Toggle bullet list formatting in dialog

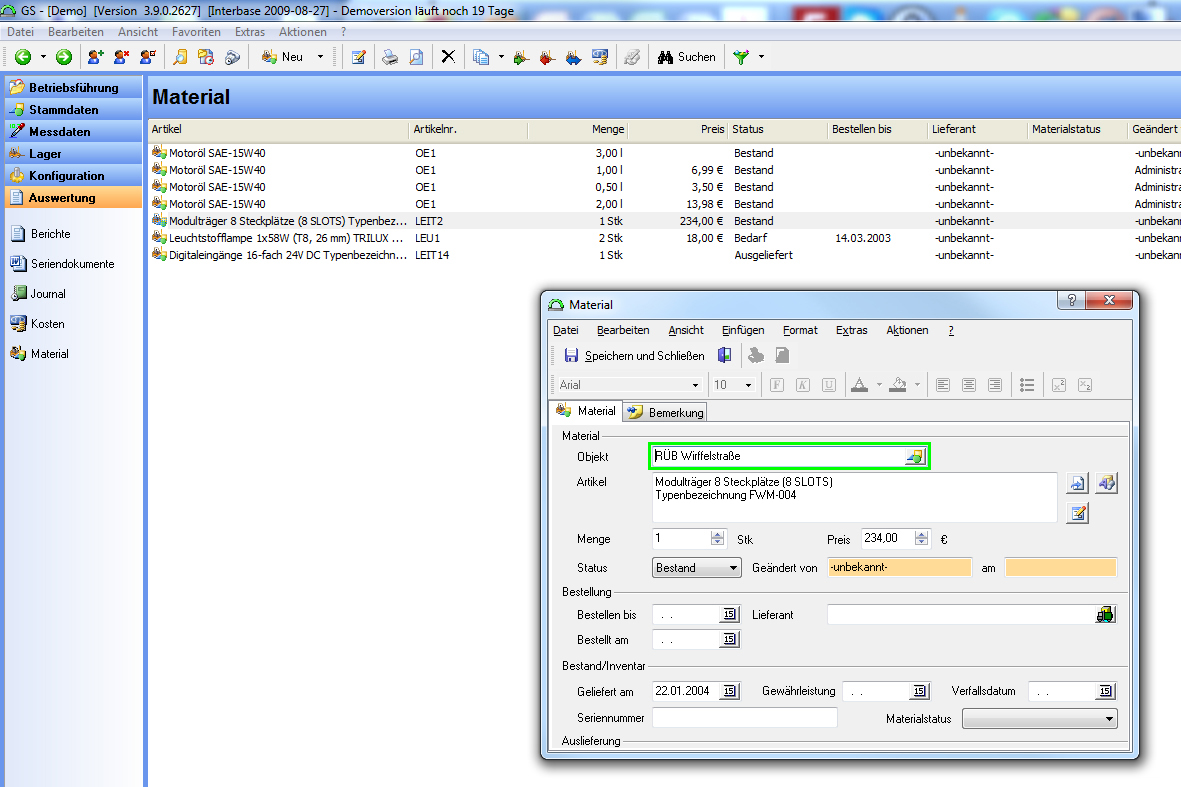(x=1026, y=385)
